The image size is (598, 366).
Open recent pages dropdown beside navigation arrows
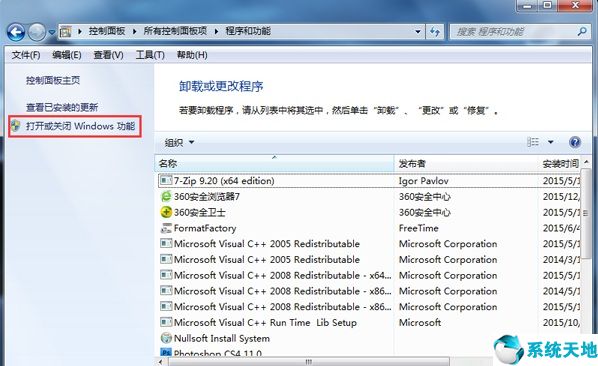[52, 32]
